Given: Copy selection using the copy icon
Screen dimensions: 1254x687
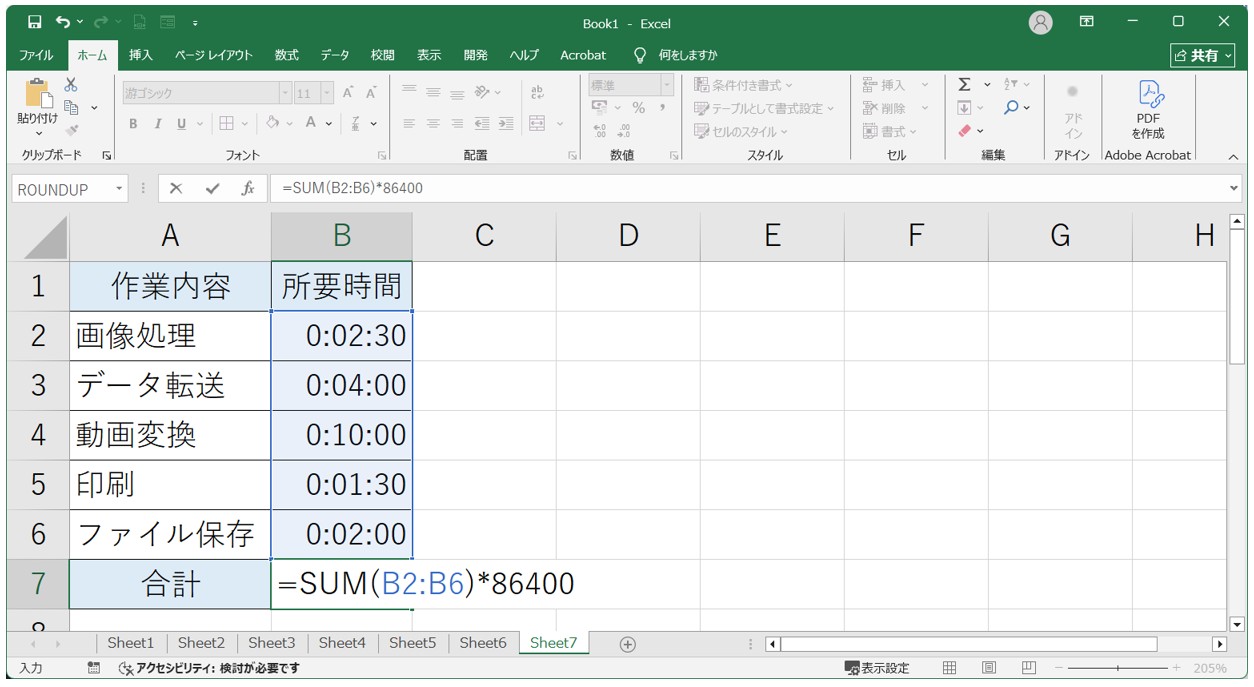Looking at the screenshot, I should click(x=71, y=108).
